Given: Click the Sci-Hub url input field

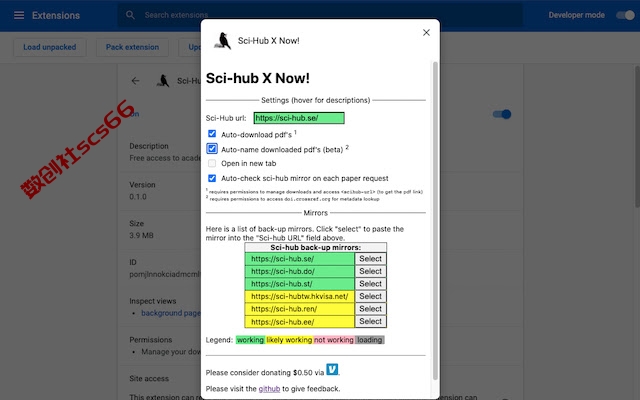Looking at the screenshot, I should point(299,118).
